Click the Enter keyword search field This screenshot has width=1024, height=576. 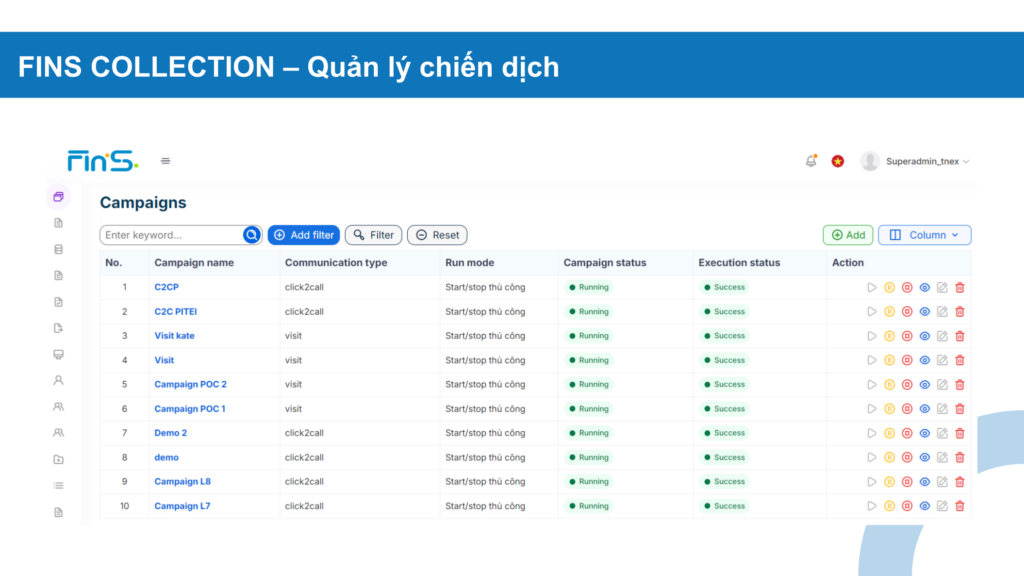pyautogui.click(x=172, y=235)
